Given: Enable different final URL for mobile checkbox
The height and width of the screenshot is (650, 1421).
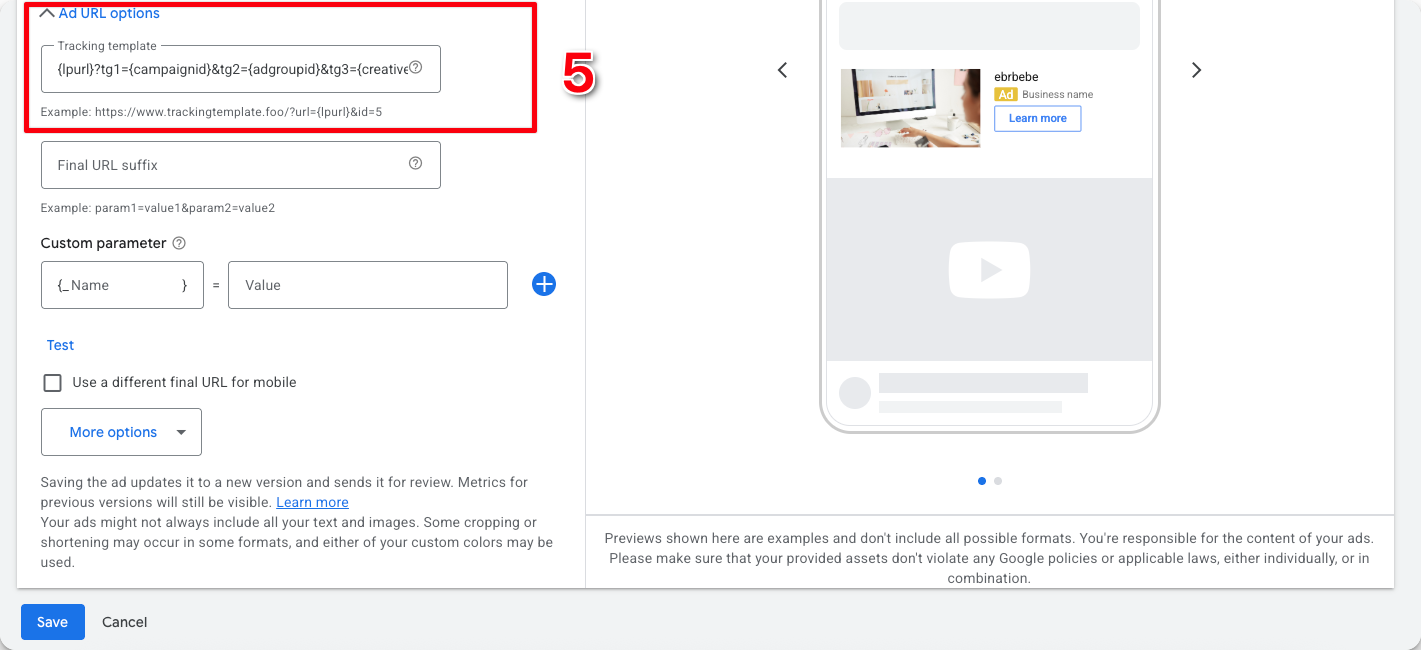Looking at the screenshot, I should (x=52, y=383).
